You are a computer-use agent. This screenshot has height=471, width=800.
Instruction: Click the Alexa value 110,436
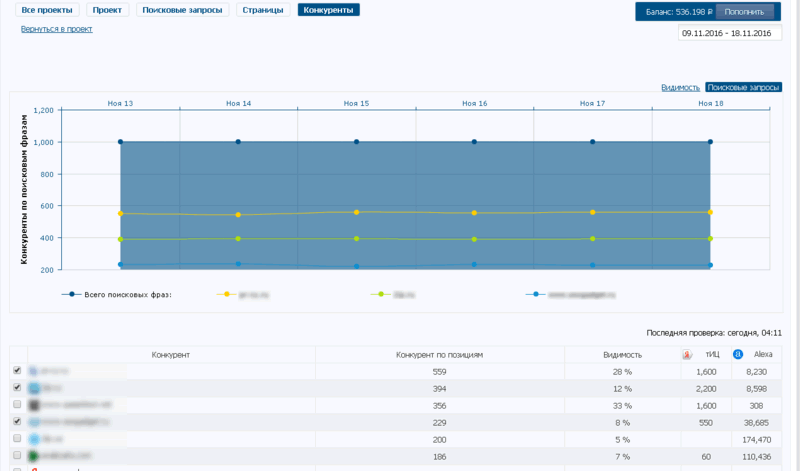pyautogui.click(x=756, y=456)
